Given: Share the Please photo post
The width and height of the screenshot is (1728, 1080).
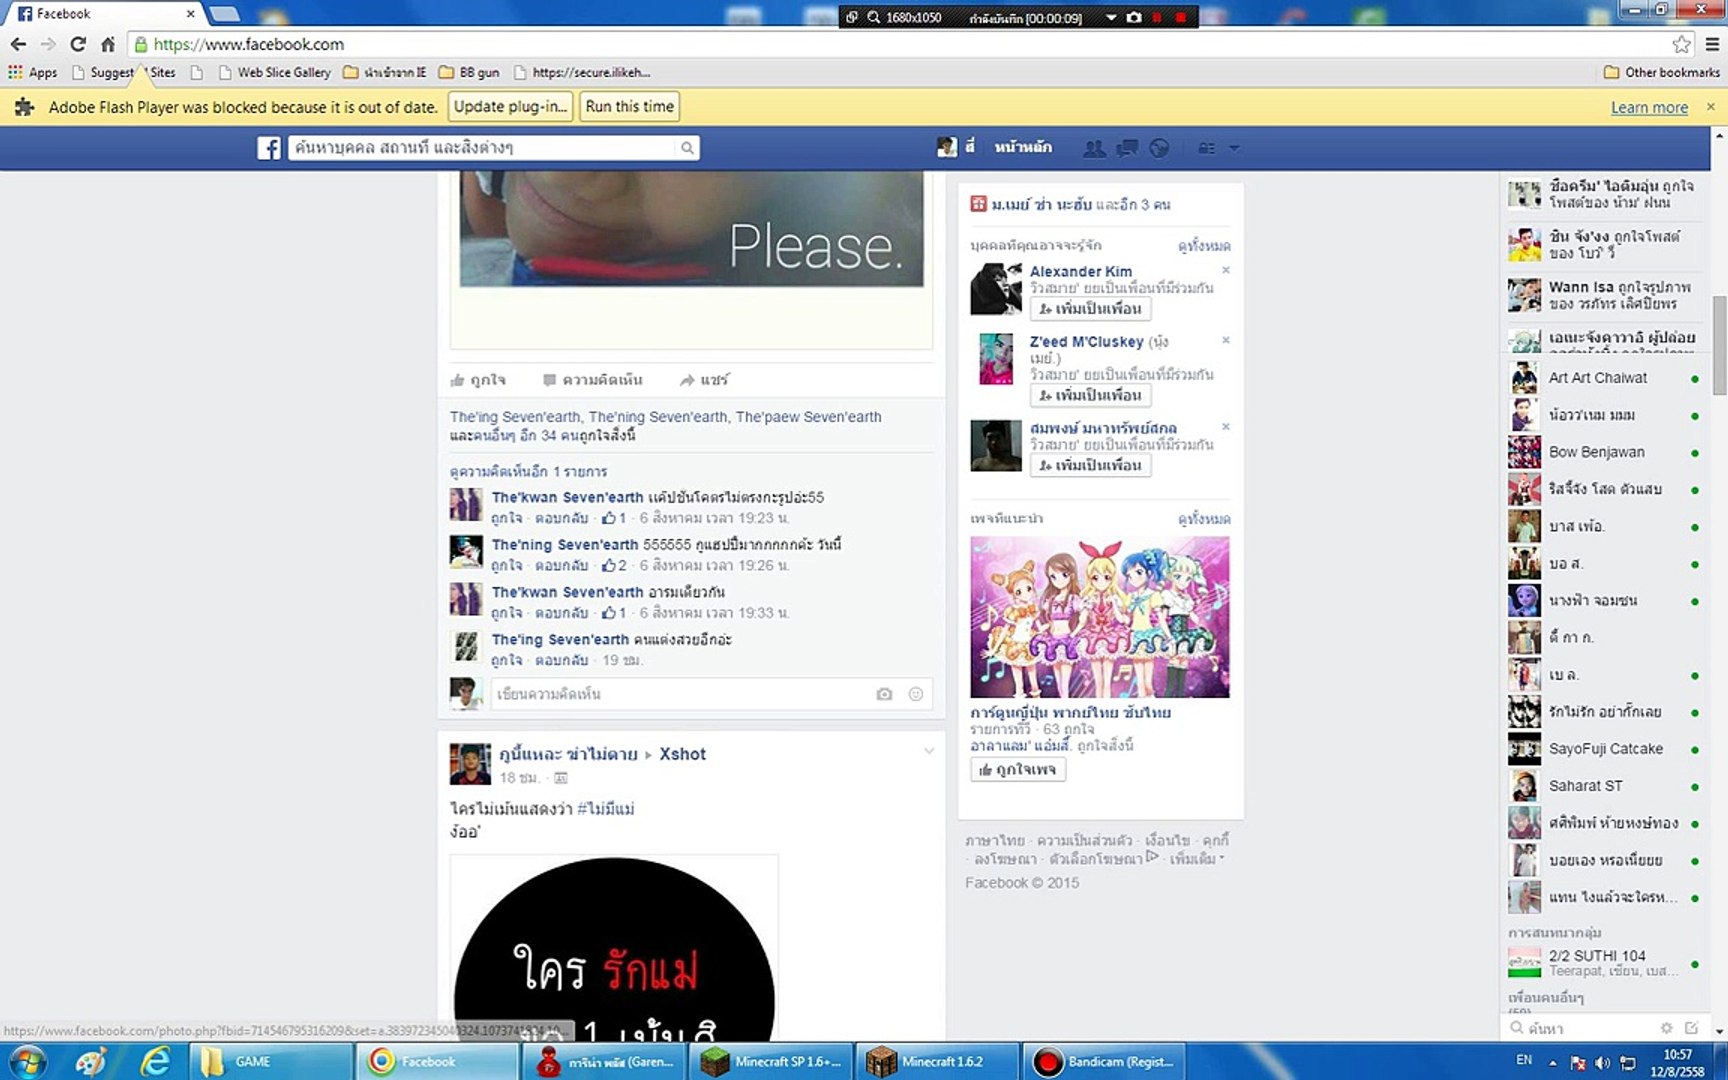Looking at the screenshot, I should coord(704,380).
